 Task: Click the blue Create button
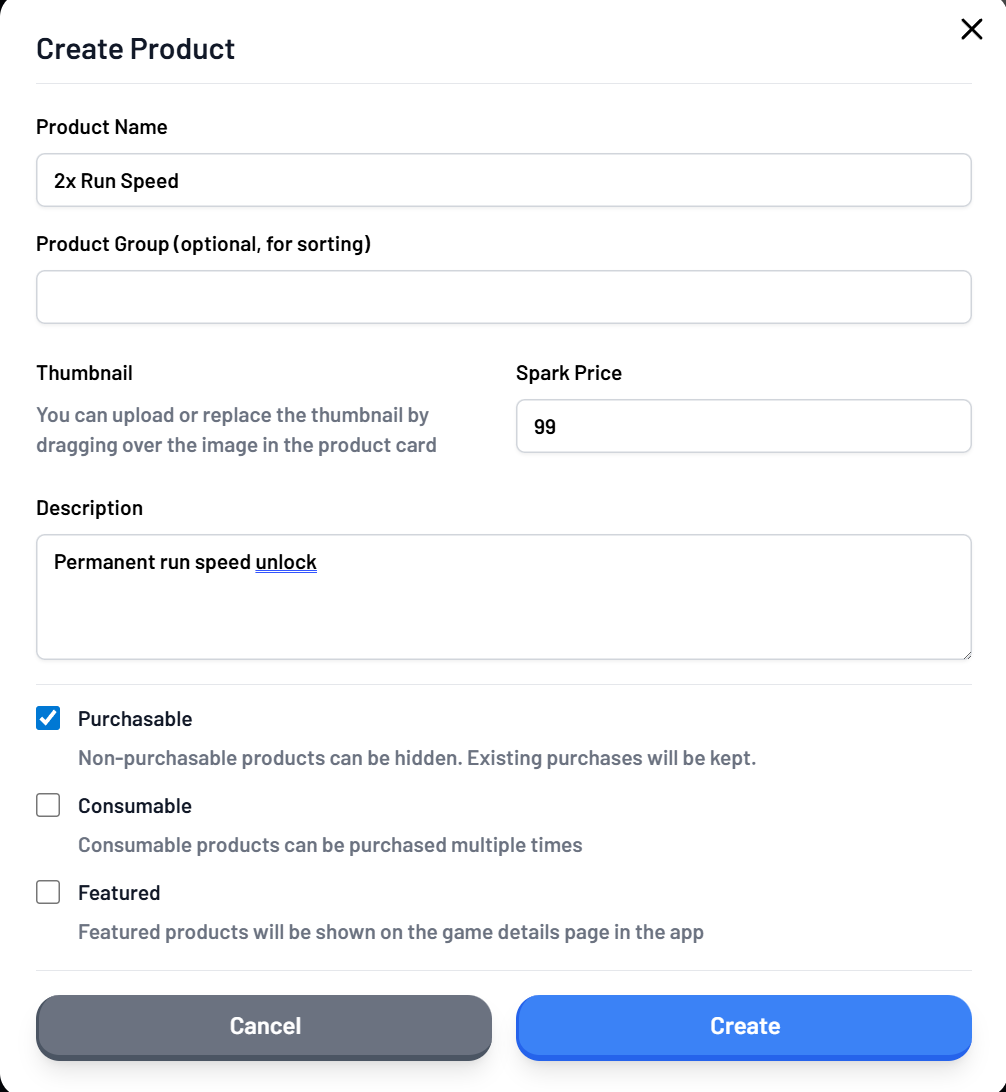(x=743, y=1026)
